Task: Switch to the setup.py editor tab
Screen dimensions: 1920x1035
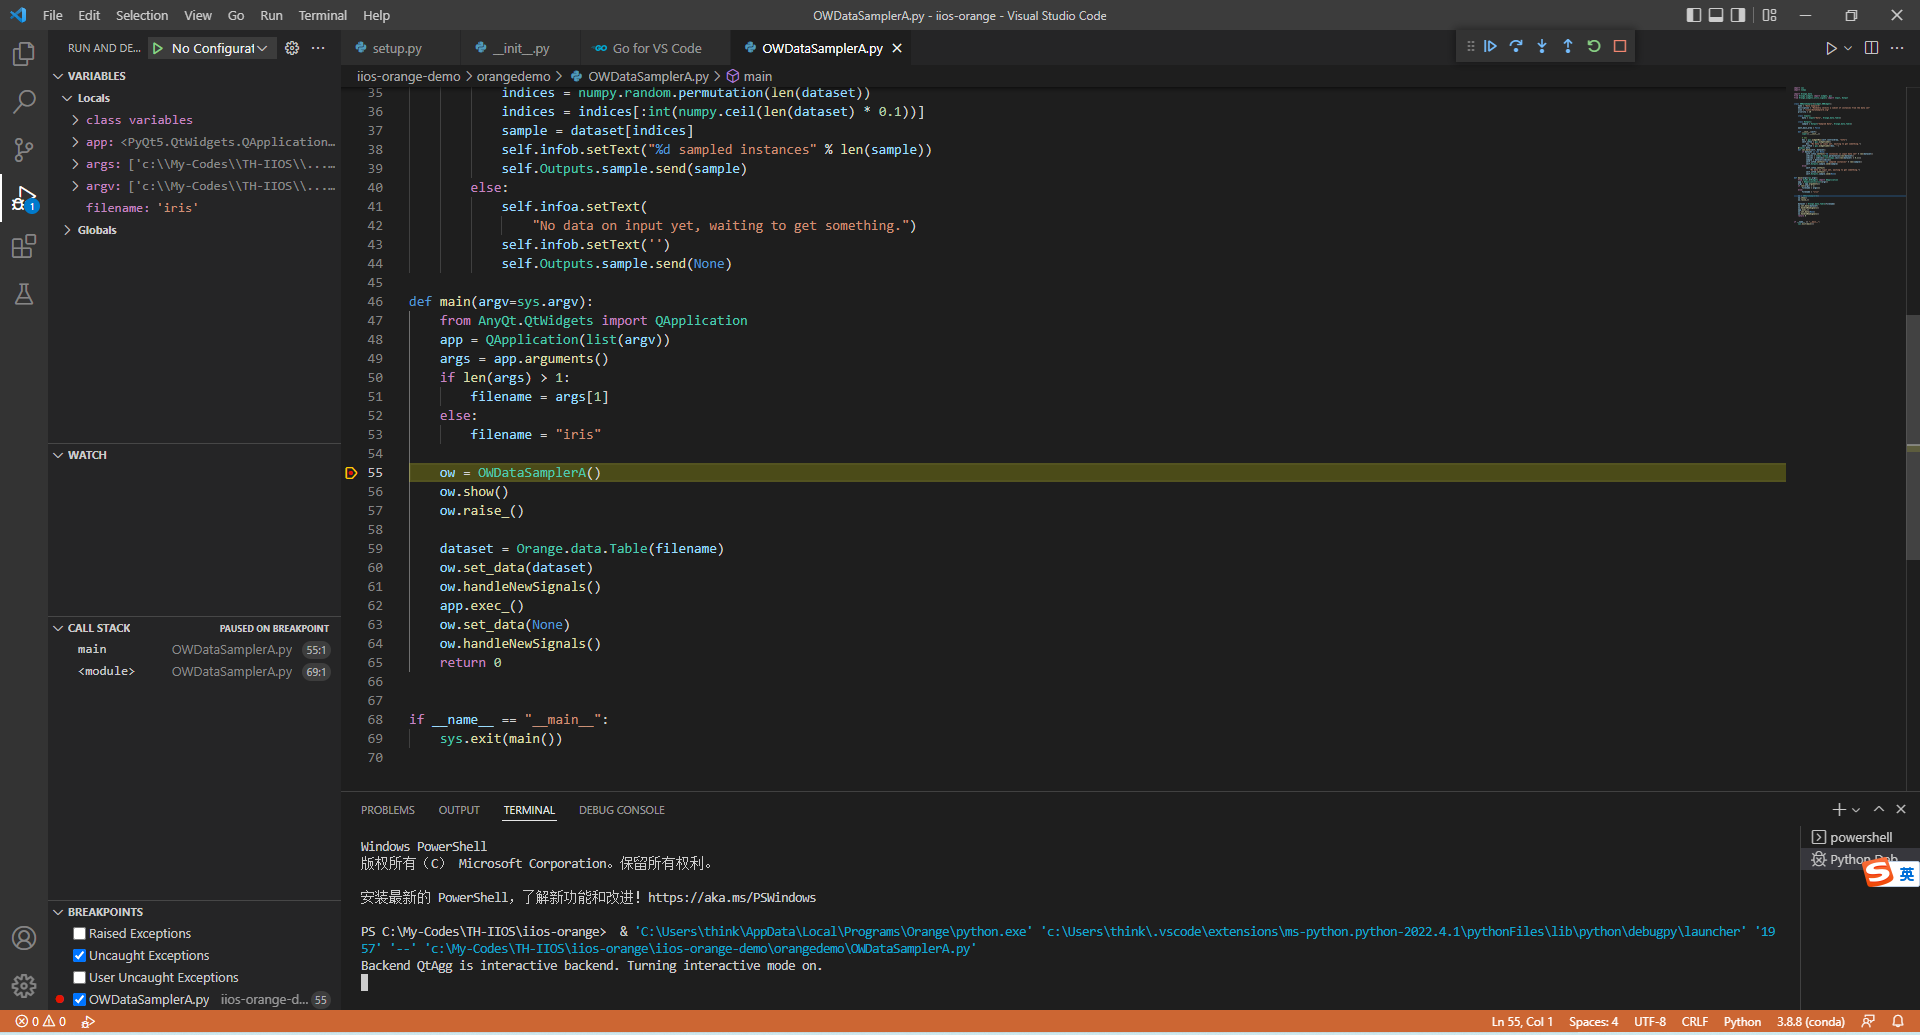Action: (x=396, y=48)
